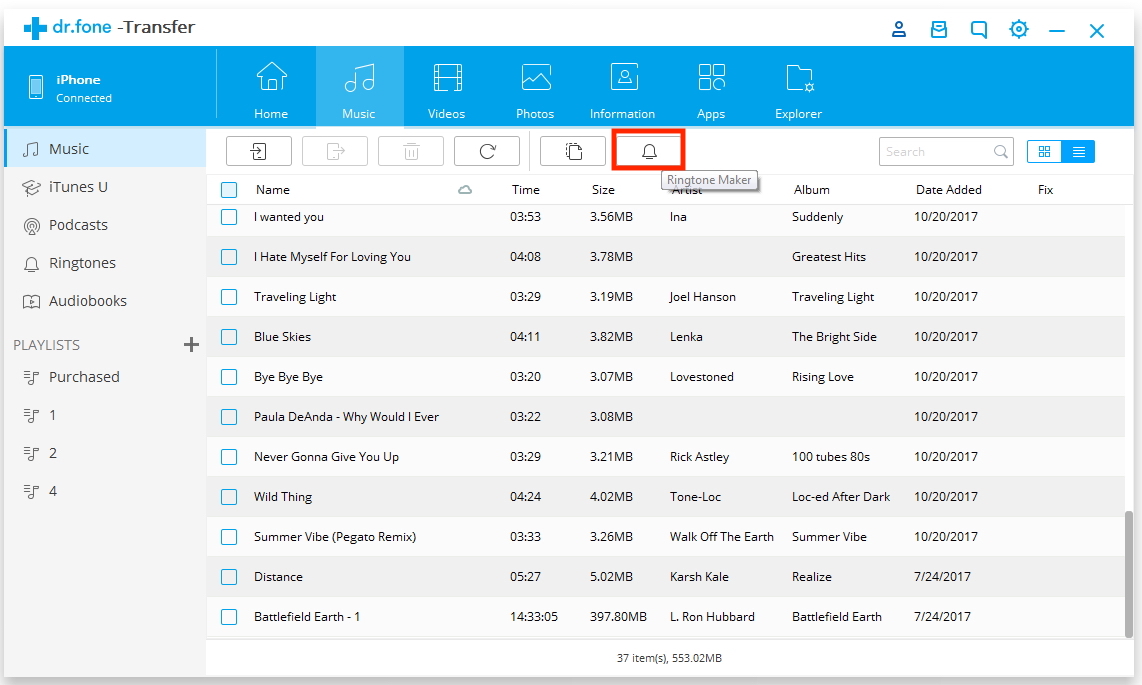
Task: Switch to grid view layout
Action: 1044,152
